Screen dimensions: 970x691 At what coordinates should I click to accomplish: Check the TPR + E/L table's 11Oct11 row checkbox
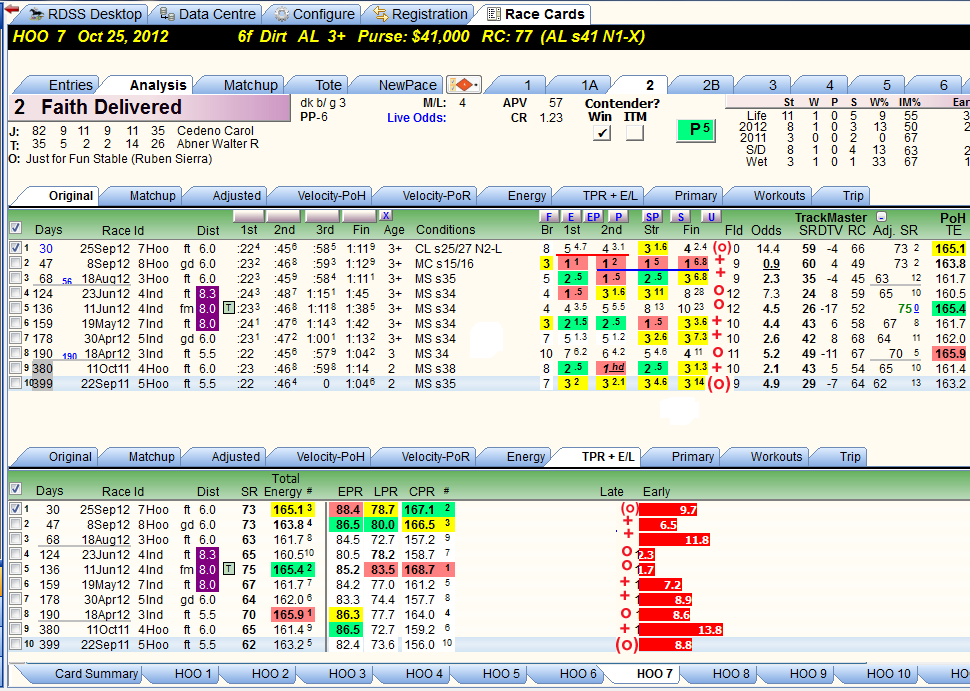15,629
